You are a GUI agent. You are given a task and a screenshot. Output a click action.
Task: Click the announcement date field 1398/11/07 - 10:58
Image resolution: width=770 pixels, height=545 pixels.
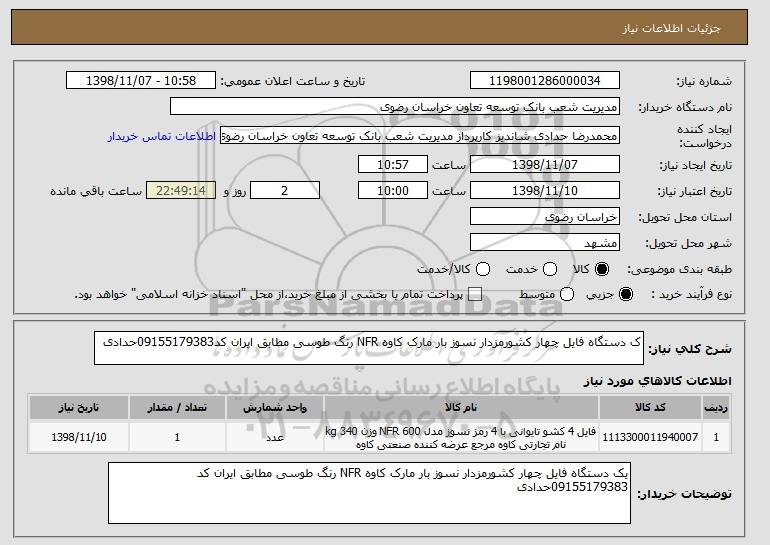(141, 81)
